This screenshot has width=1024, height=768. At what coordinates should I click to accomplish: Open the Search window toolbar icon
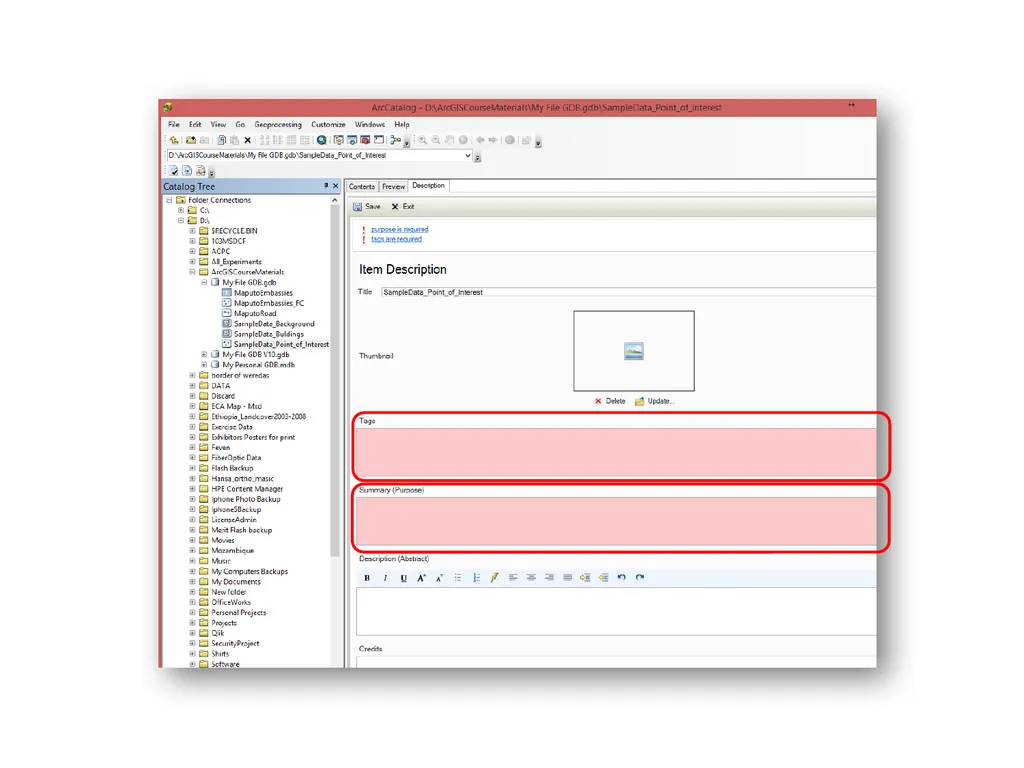pyautogui.click(x=352, y=140)
